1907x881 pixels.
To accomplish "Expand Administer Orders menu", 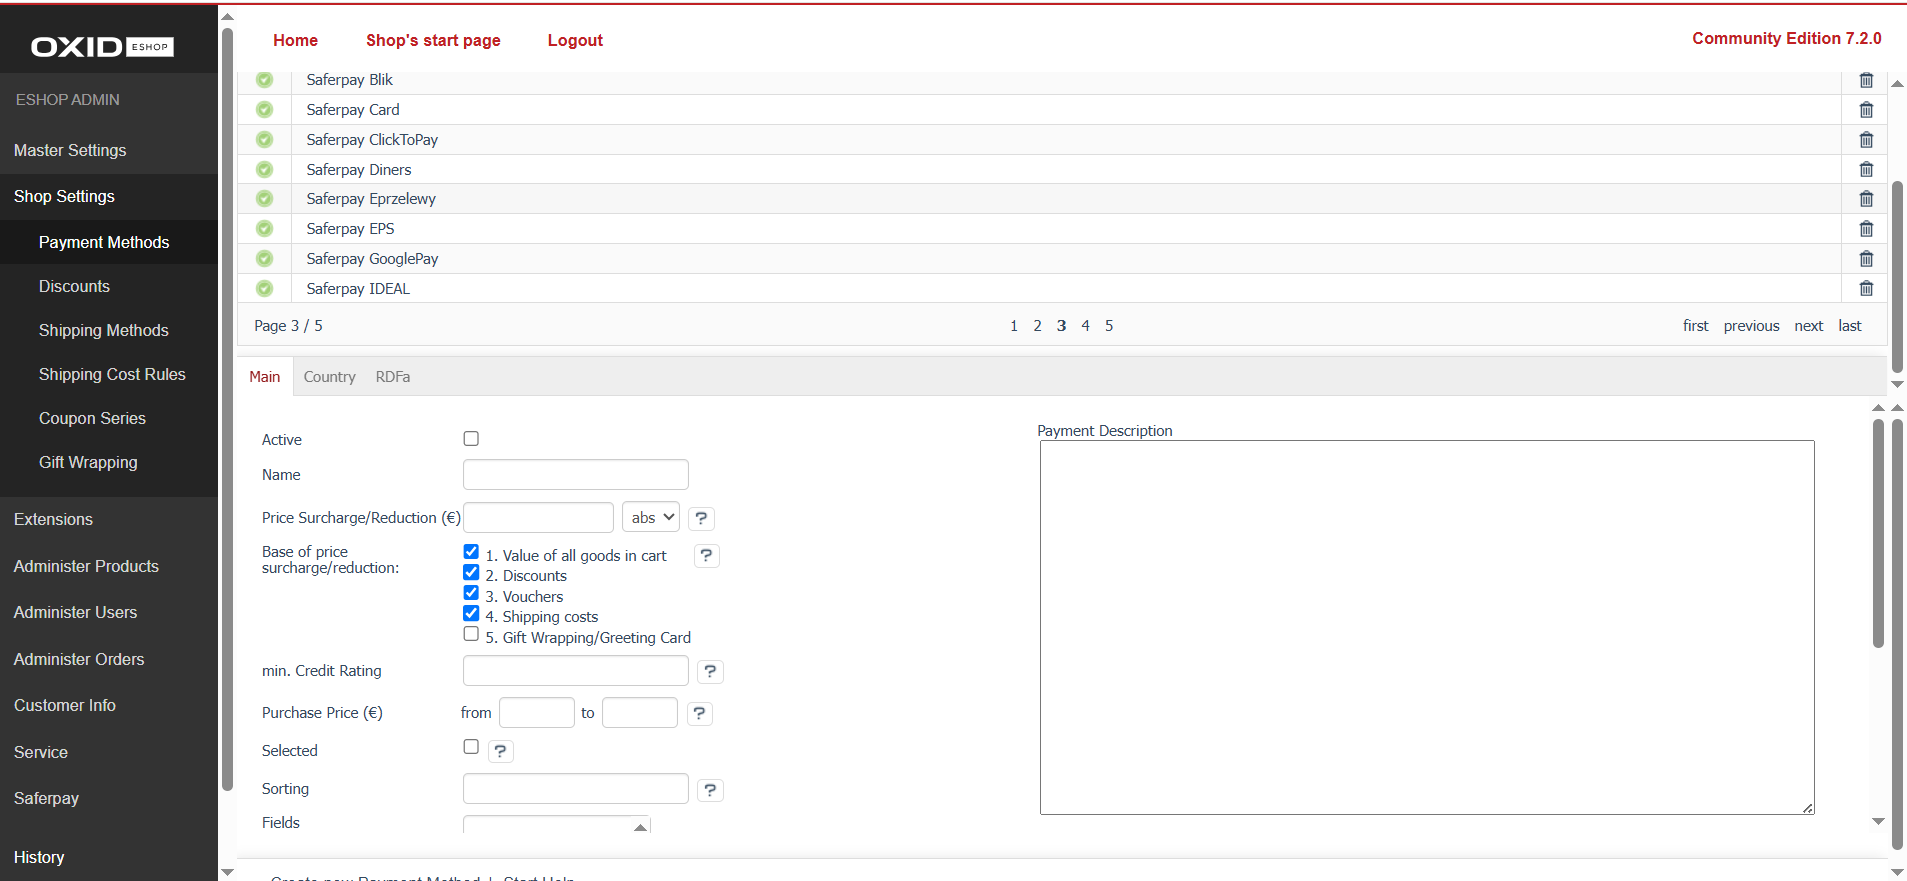I will 79,659.
